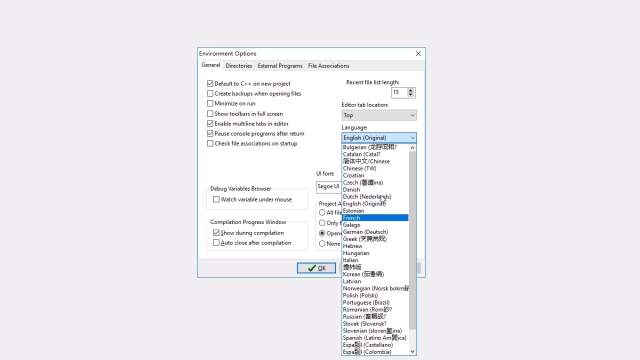
Task: Choose Latvian from the language list
Action: click(x=375, y=282)
